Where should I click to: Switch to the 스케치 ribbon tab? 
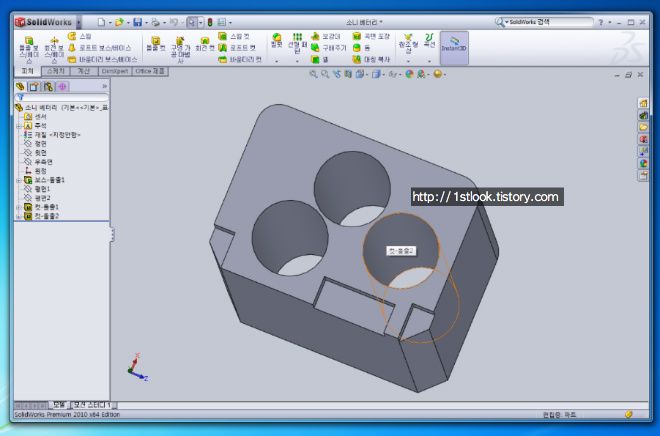(56, 71)
